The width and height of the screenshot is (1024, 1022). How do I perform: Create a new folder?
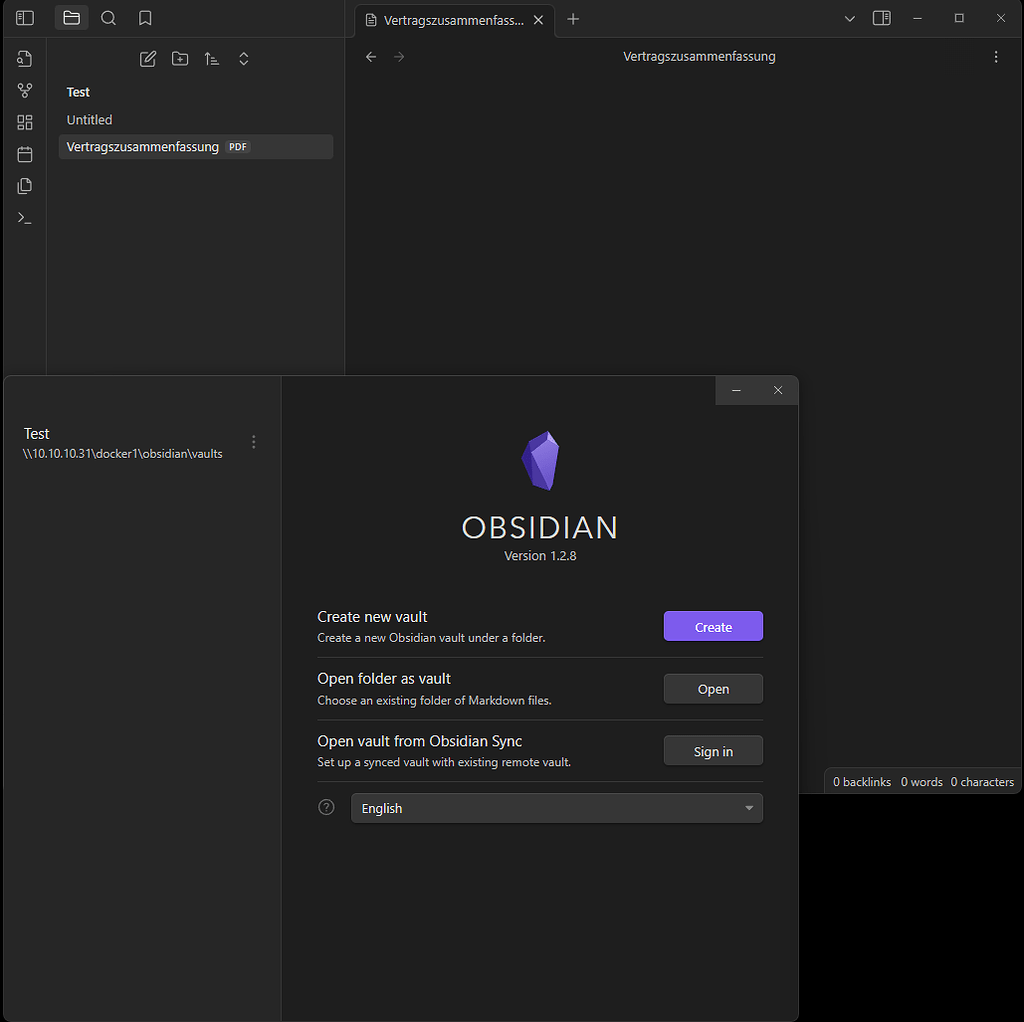(180, 59)
